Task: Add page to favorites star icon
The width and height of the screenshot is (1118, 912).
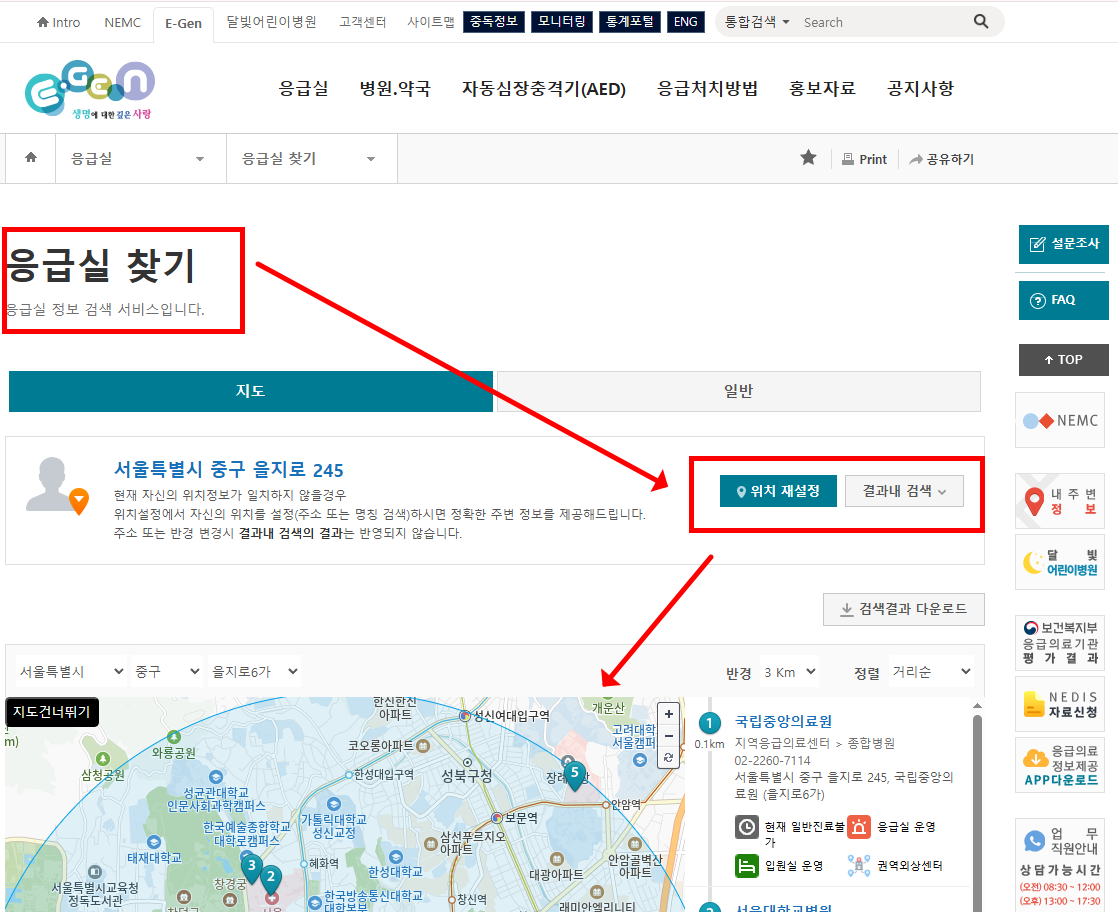Action: 808,158
